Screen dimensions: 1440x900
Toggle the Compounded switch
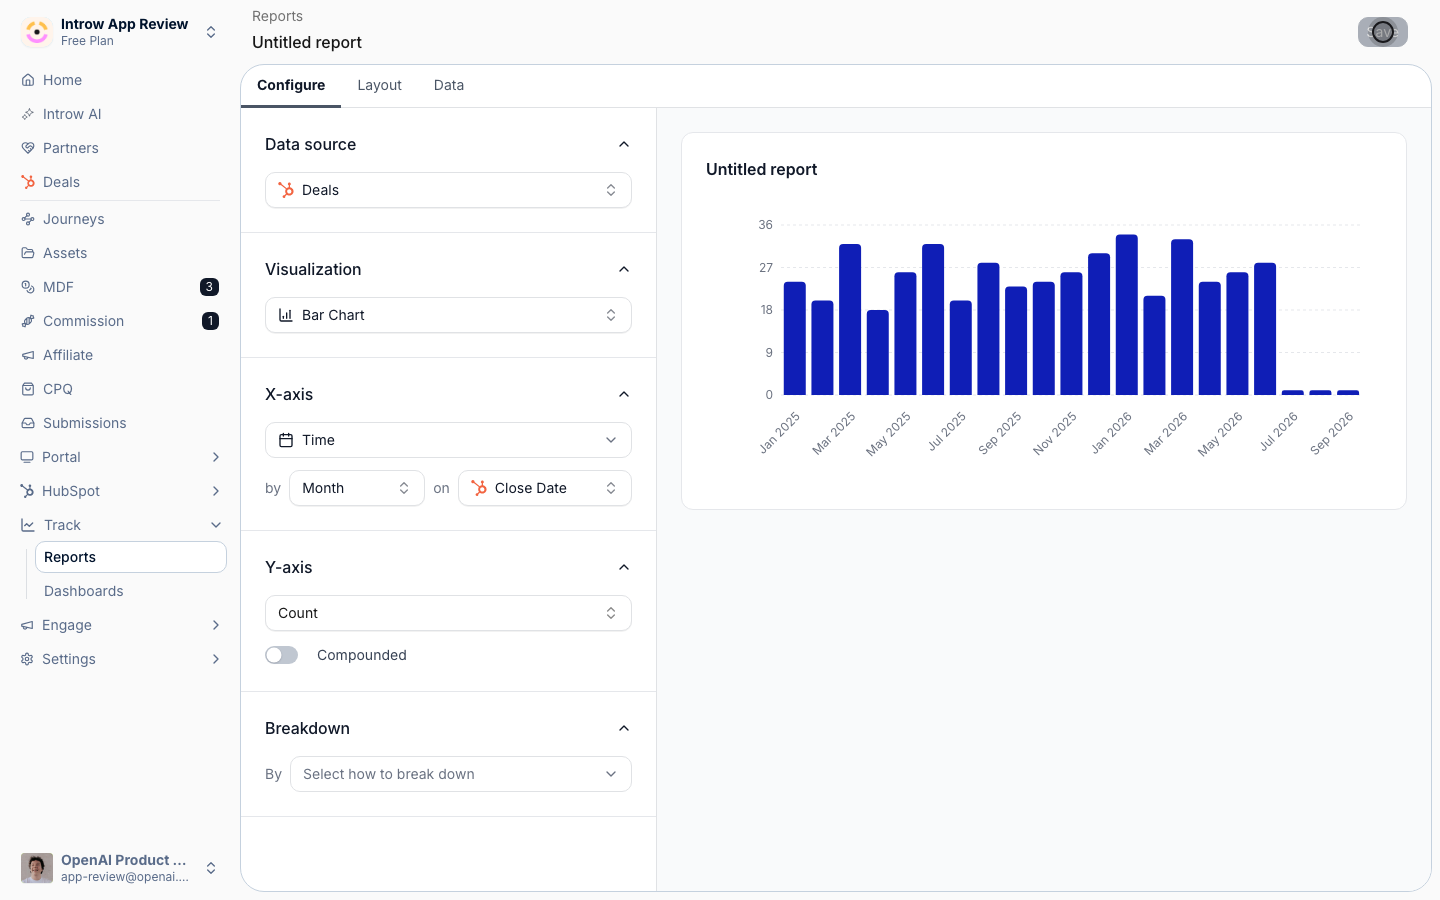282,655
